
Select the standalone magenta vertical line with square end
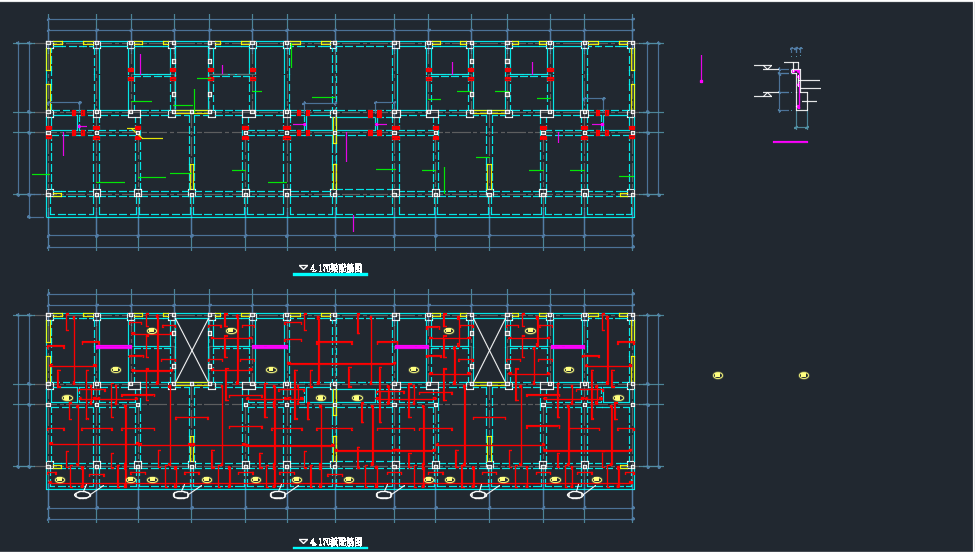[x=701, y=69]
